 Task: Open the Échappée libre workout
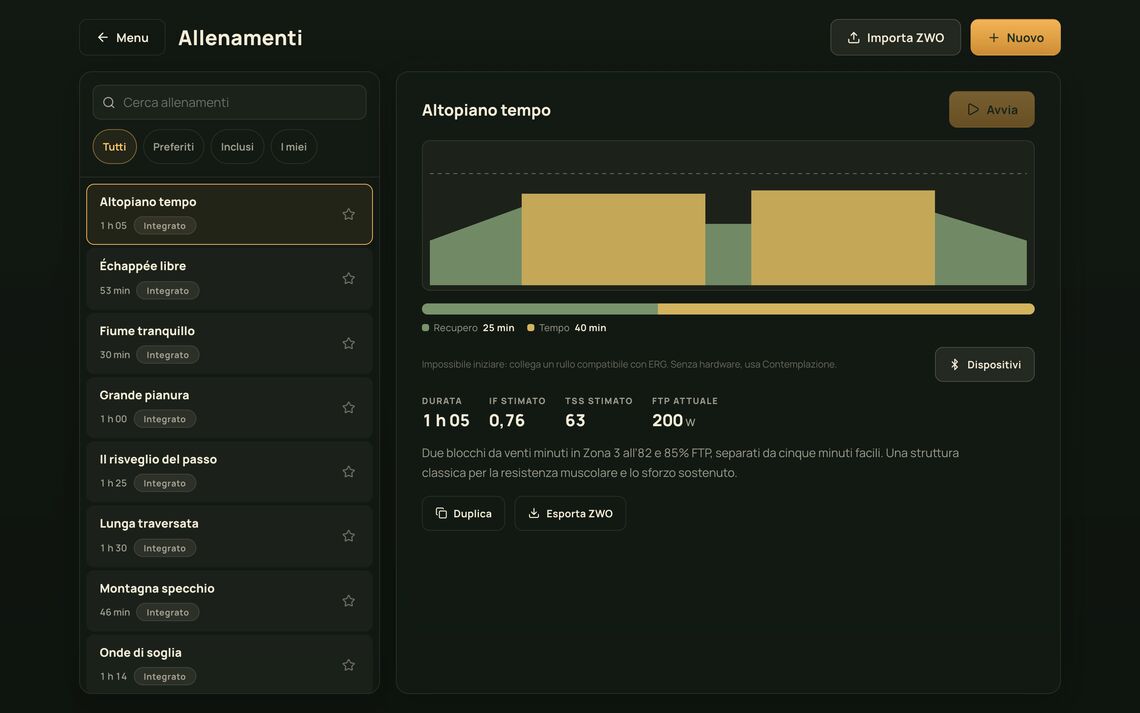pyautogui.click(x=229, y=278)
